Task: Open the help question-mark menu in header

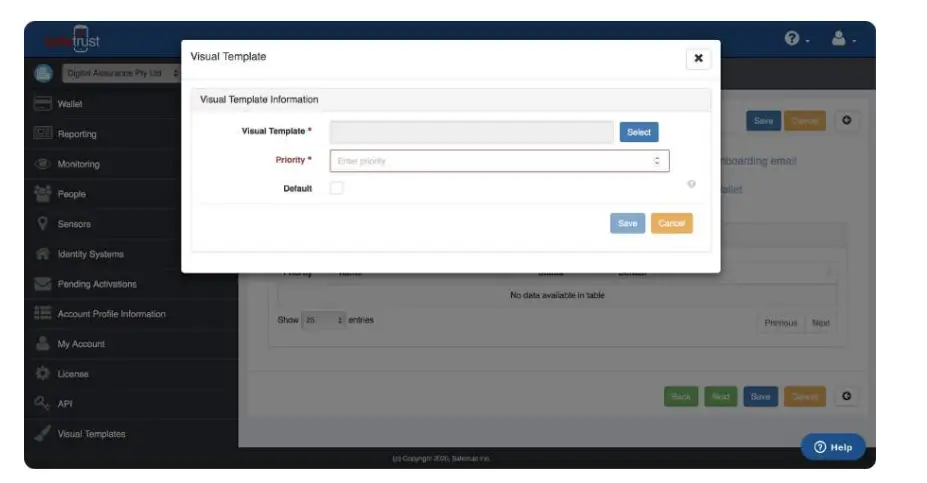Action: 796,39
